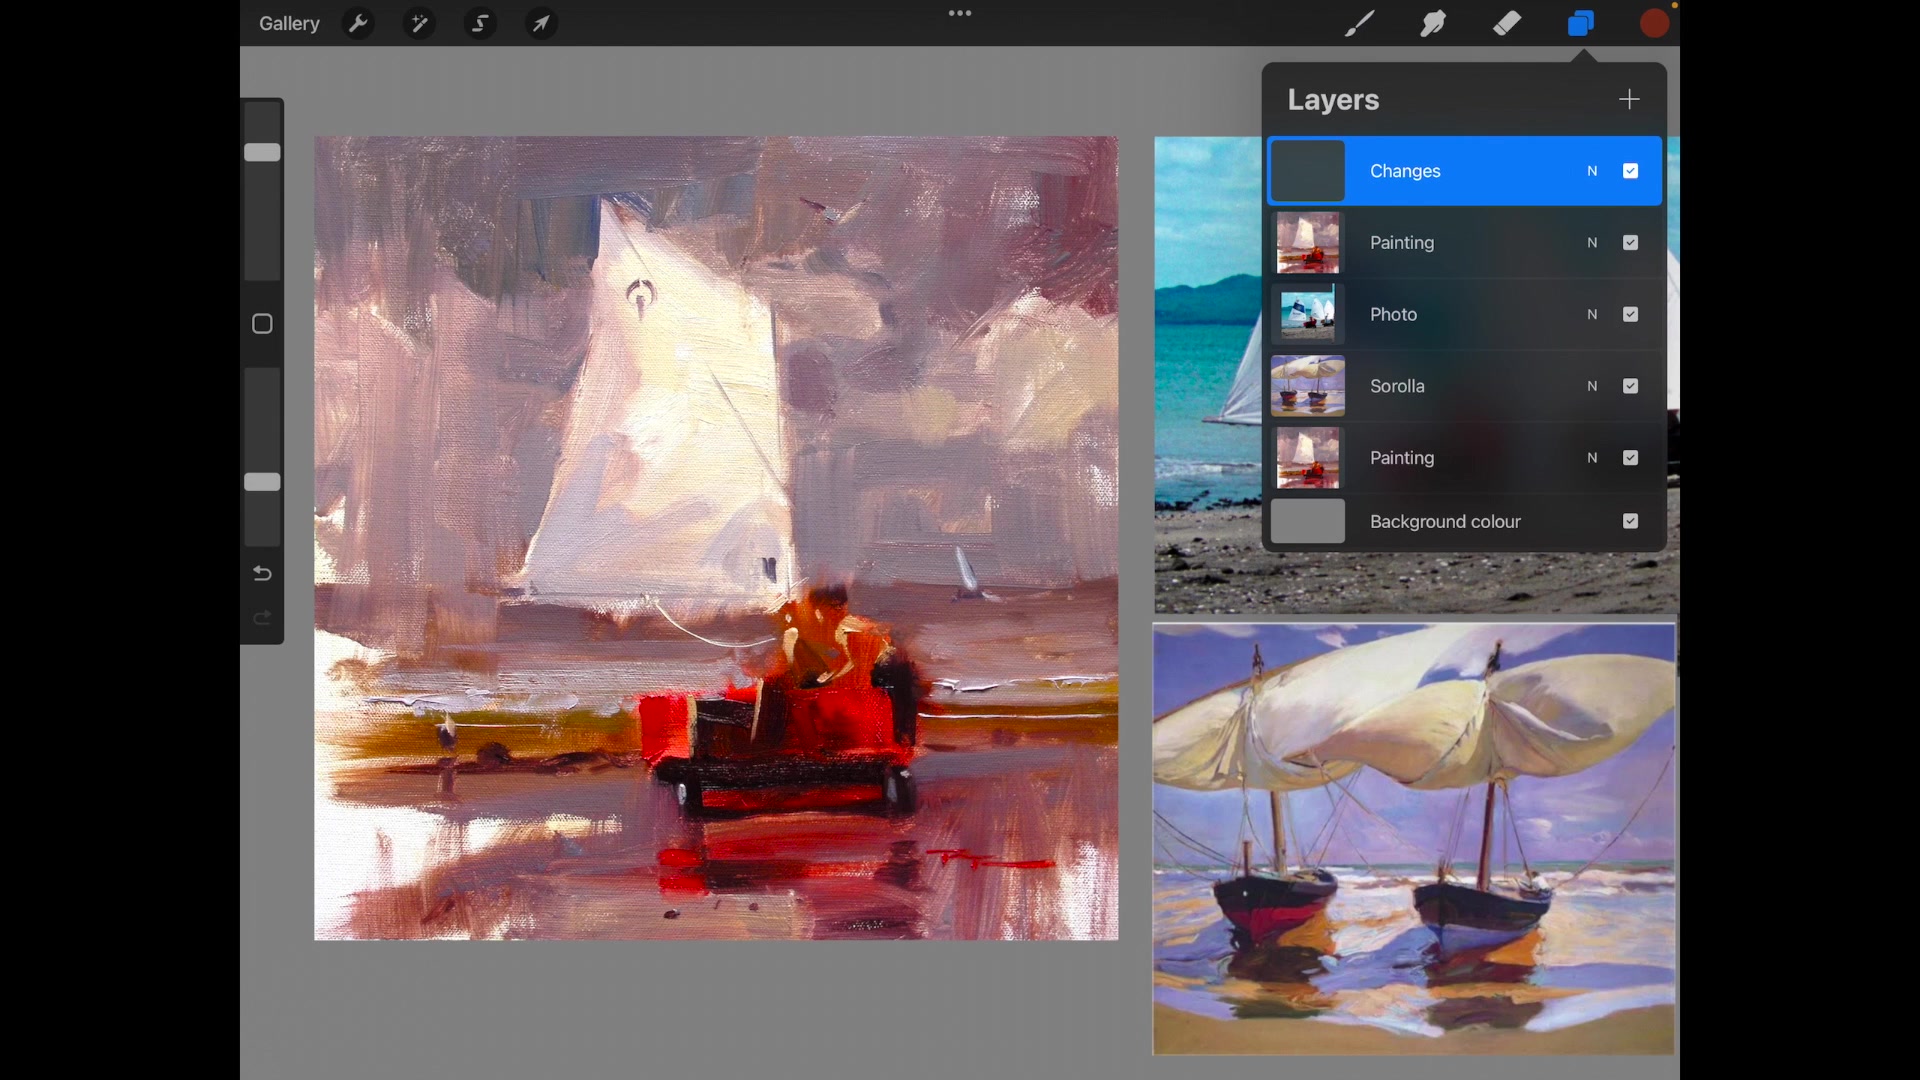Open the Gallery view
This screenshot has width=1920, height=1080.
point(289,23)
